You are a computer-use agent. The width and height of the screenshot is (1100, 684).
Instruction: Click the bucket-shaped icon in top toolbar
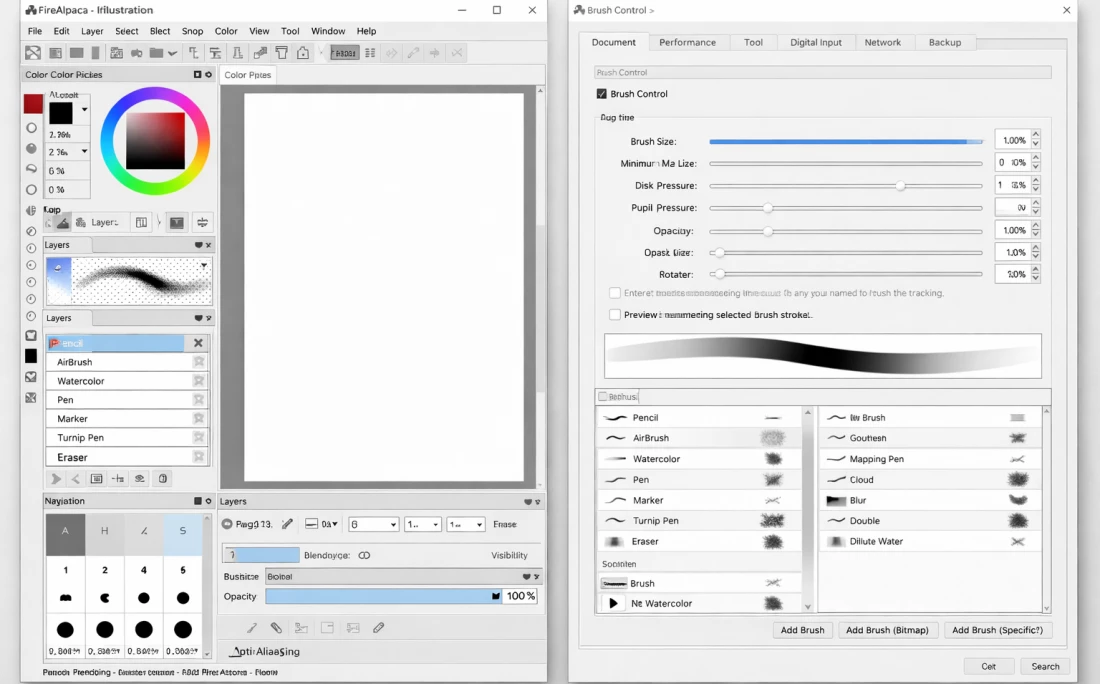(x=282, y=53)
